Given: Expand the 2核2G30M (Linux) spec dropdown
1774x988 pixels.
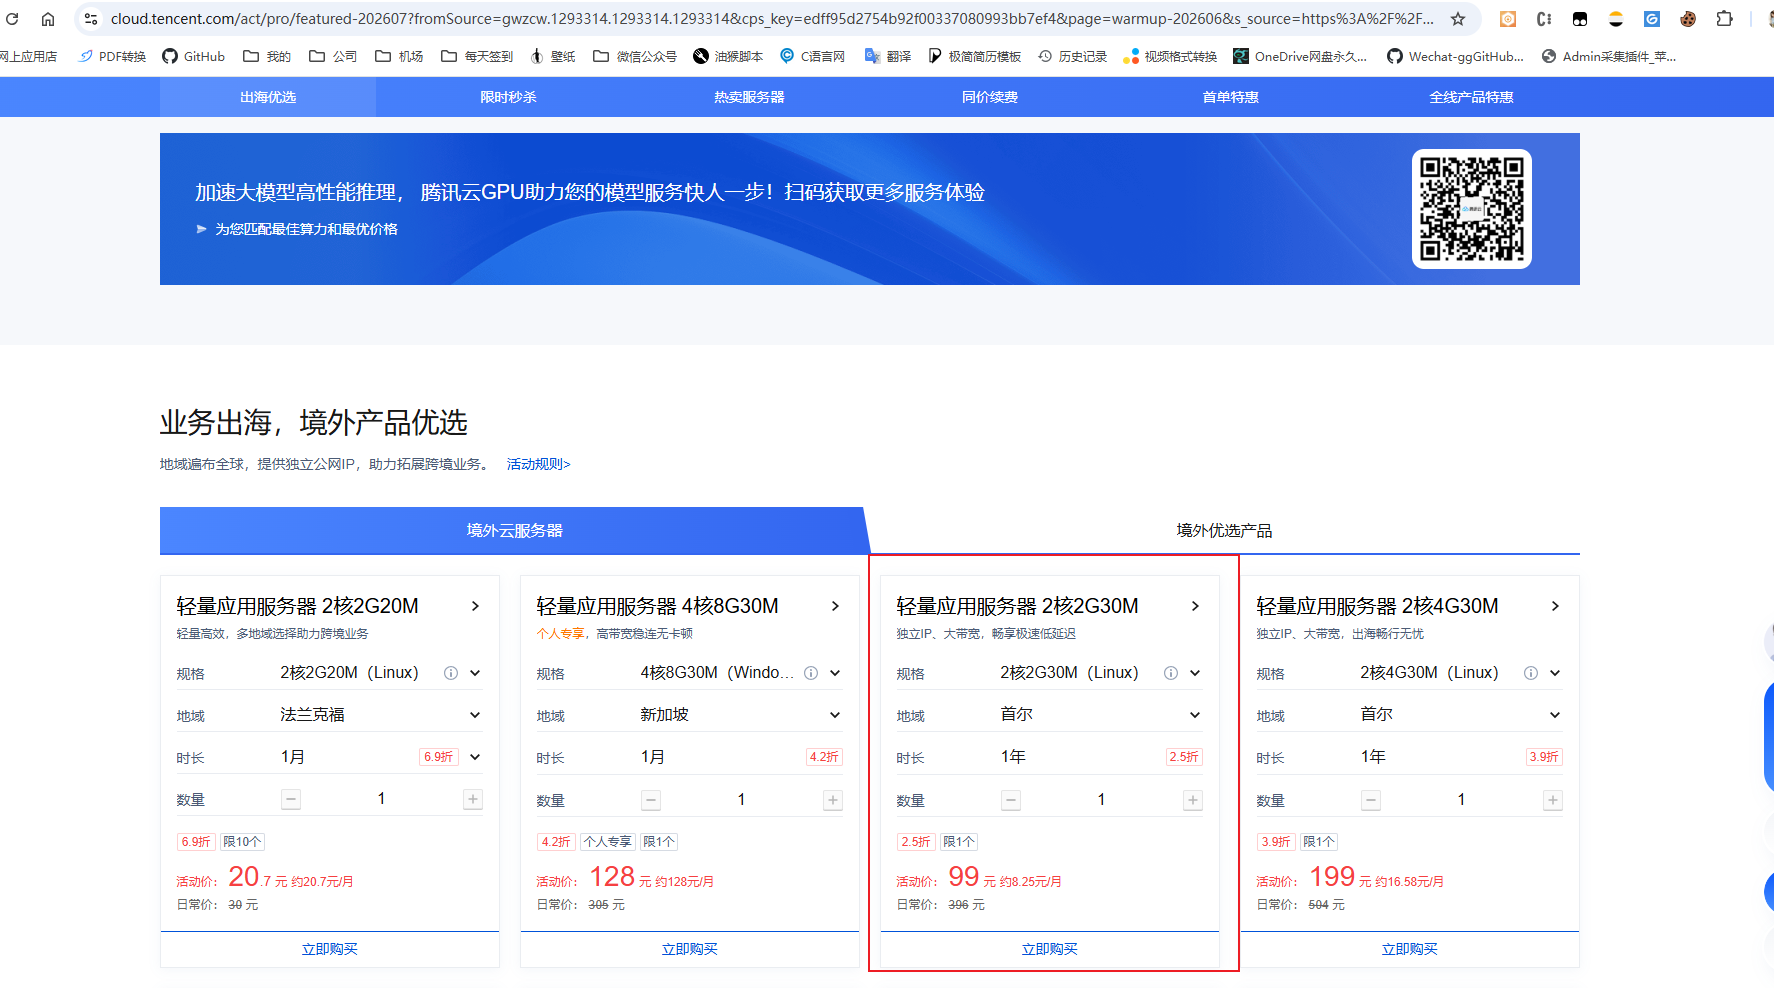Looking at the screenshot, I should tap(1195, 673).
